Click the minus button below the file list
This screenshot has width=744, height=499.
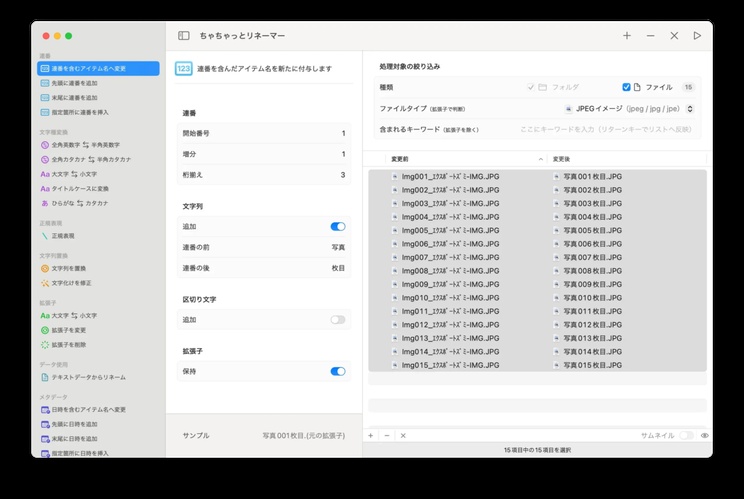click(387, 435)
